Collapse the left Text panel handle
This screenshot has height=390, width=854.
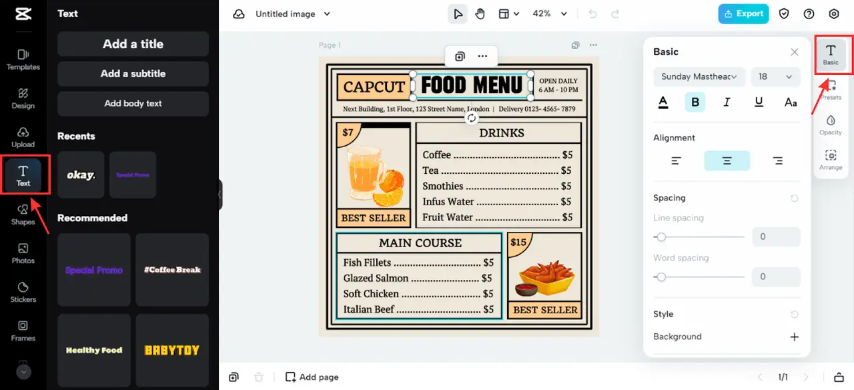[220, 194]
